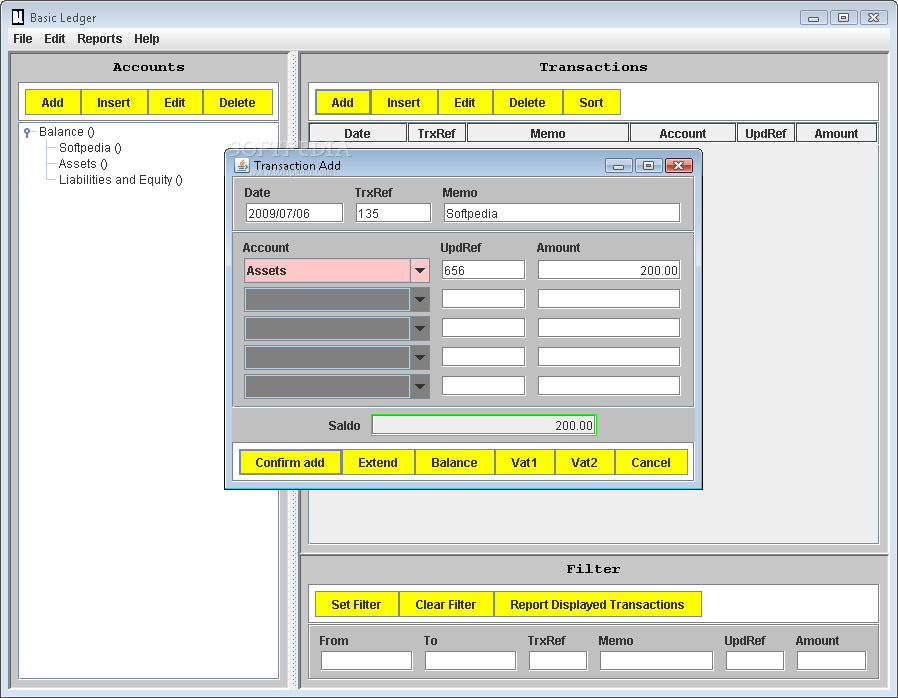Click the Extend button
Screen dimensions: 898x698
click(x=378, y=462)
